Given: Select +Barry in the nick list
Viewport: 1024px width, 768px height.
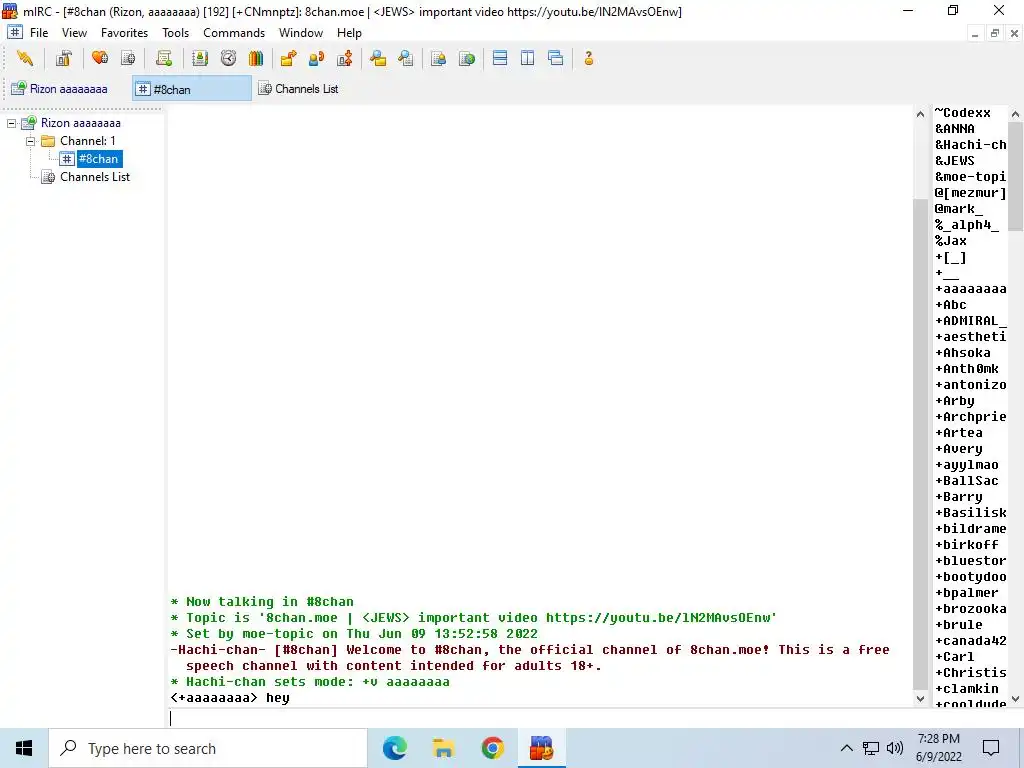Looking at the screenshot, I should click(x=958, y=497).
